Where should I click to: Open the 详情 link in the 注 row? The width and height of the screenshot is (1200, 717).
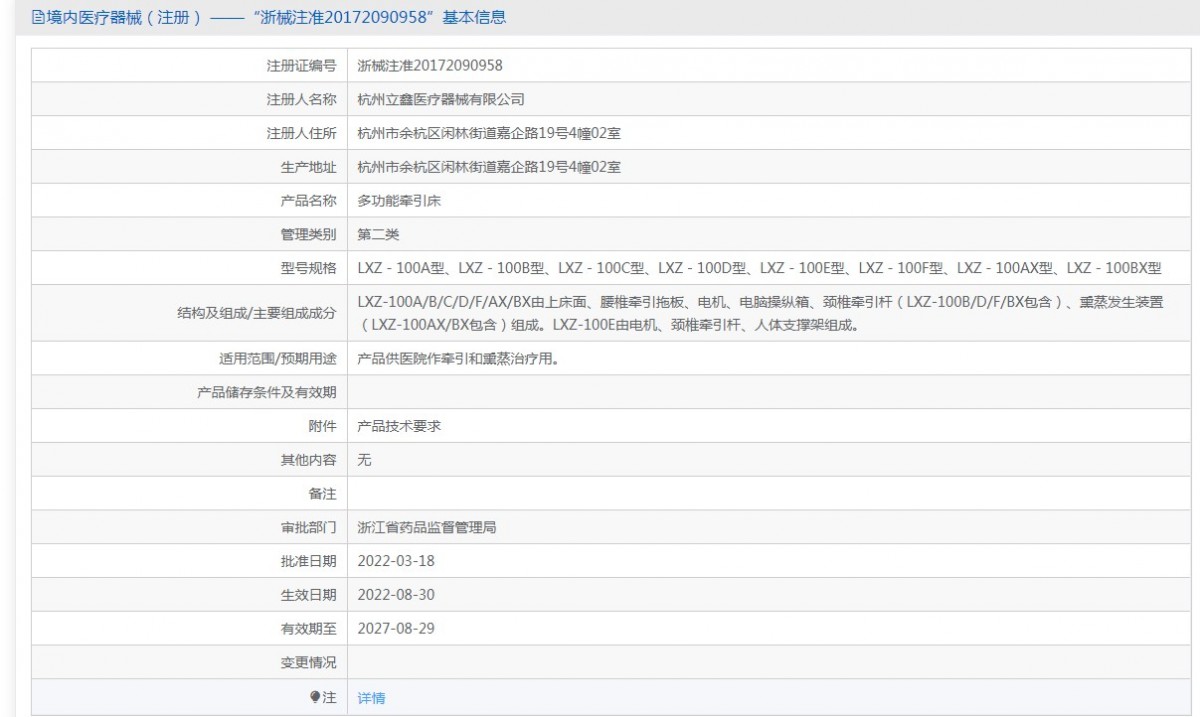pyautogui.click(x=371, y=698)
